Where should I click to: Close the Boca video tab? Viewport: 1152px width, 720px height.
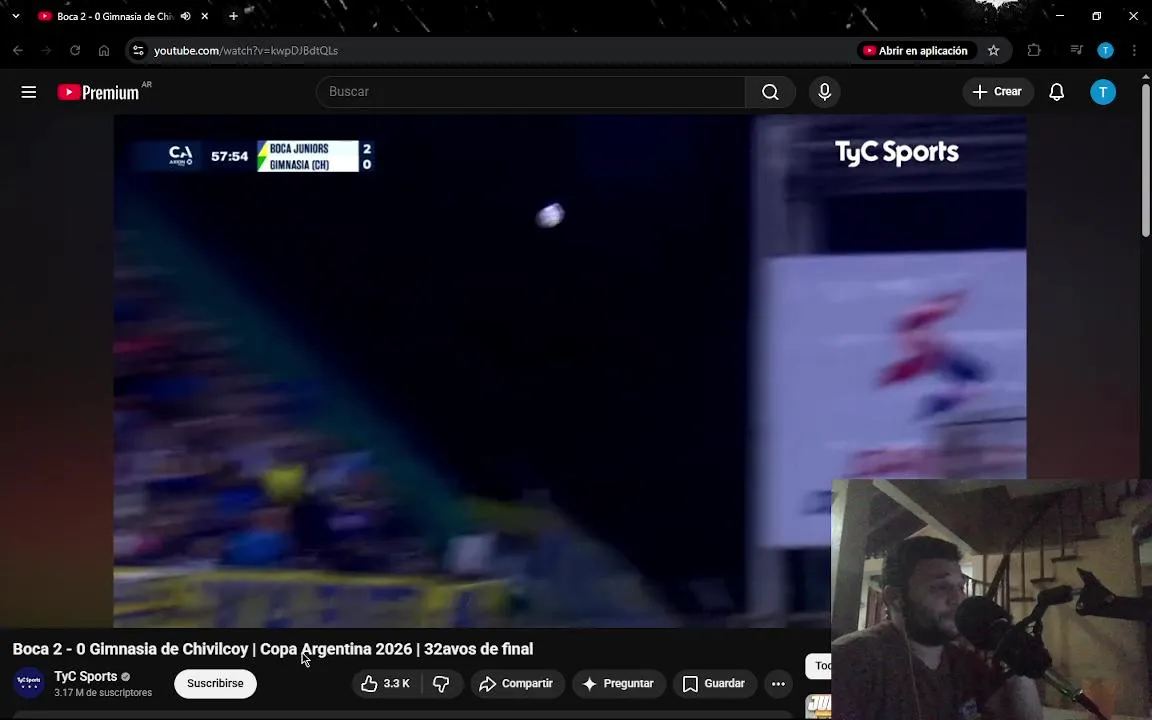pyautogui.click(x=205, y=16)
